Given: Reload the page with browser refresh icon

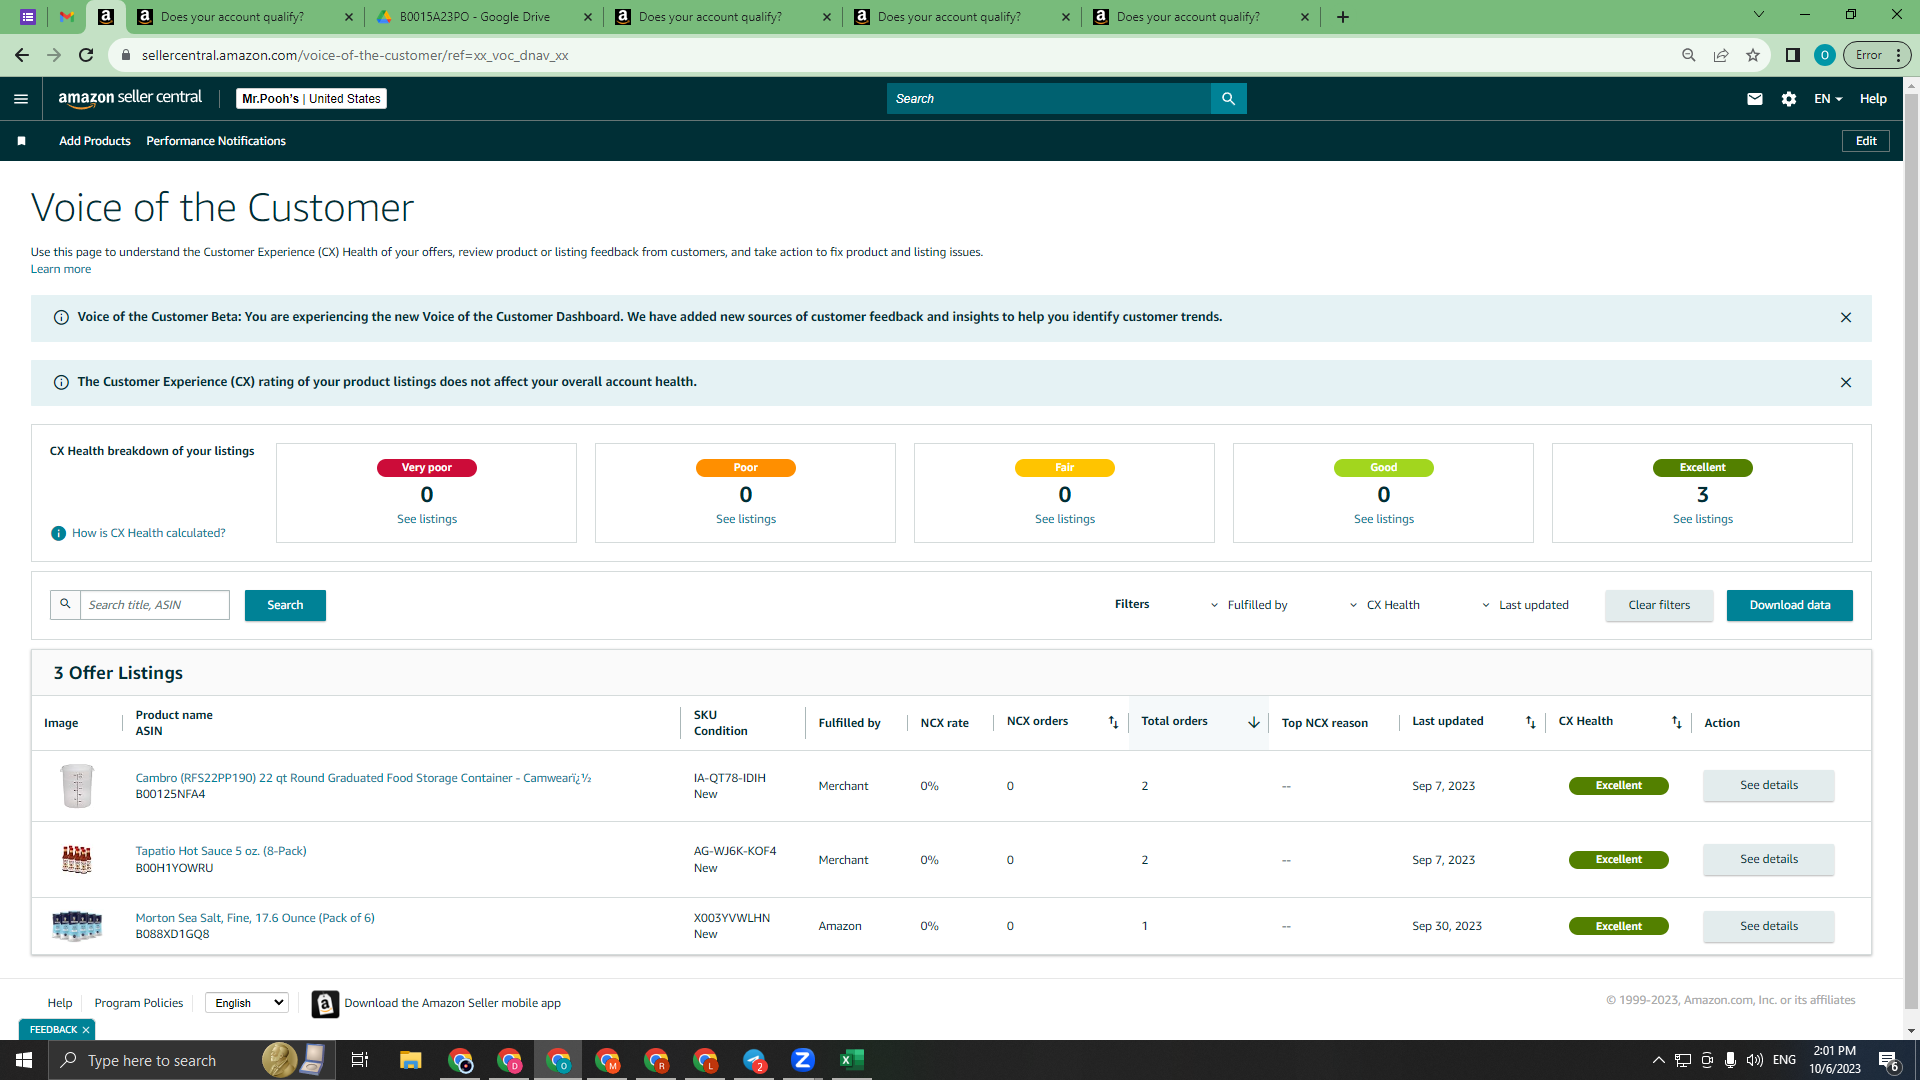Looking at the screenshot, I should click(x=86, y=55).
